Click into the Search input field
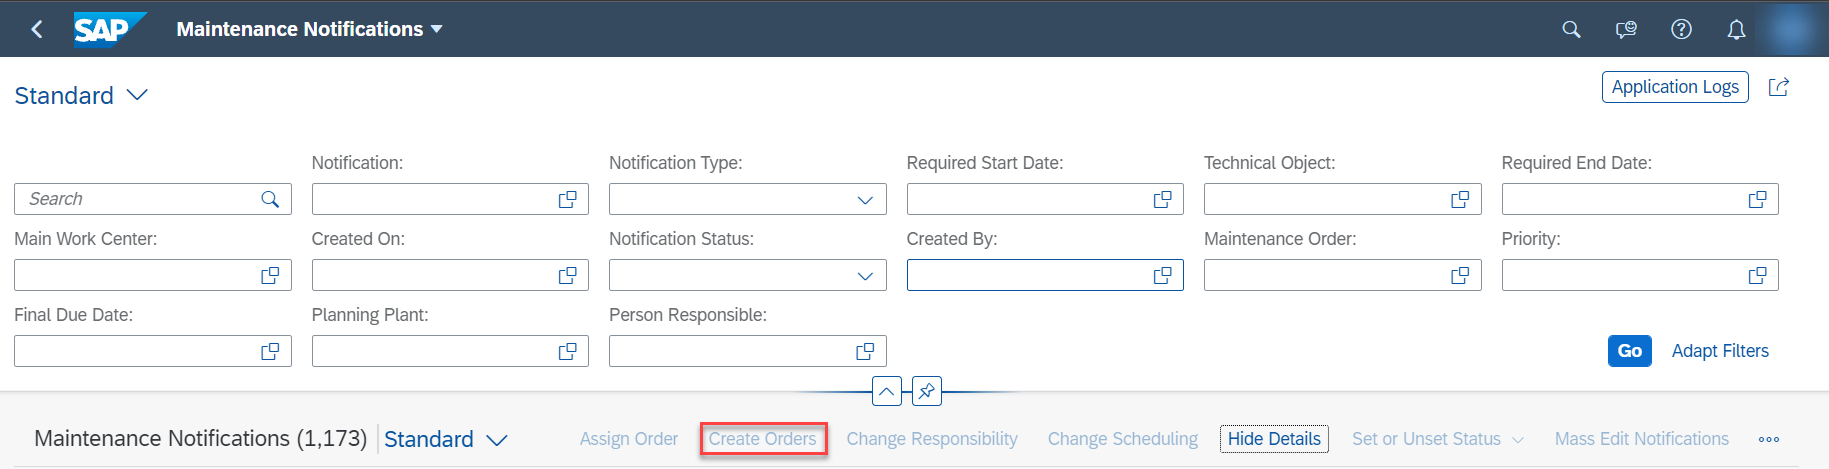 (152, 199)
